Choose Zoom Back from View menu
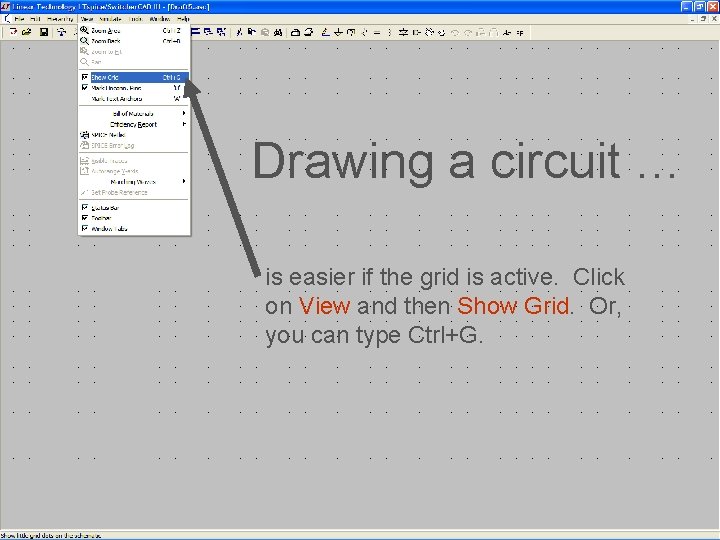The height and width of the screenshot is (540, 720). click(x=134, y=41)
